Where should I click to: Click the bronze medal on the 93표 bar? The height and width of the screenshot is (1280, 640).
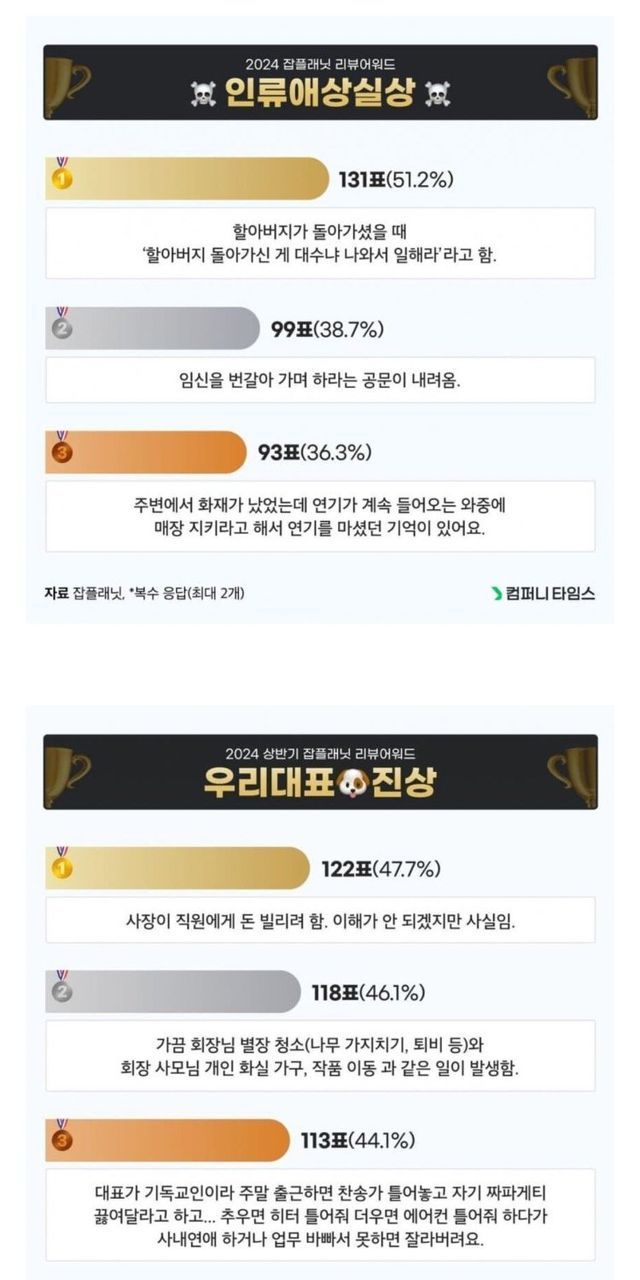(62, 451)
